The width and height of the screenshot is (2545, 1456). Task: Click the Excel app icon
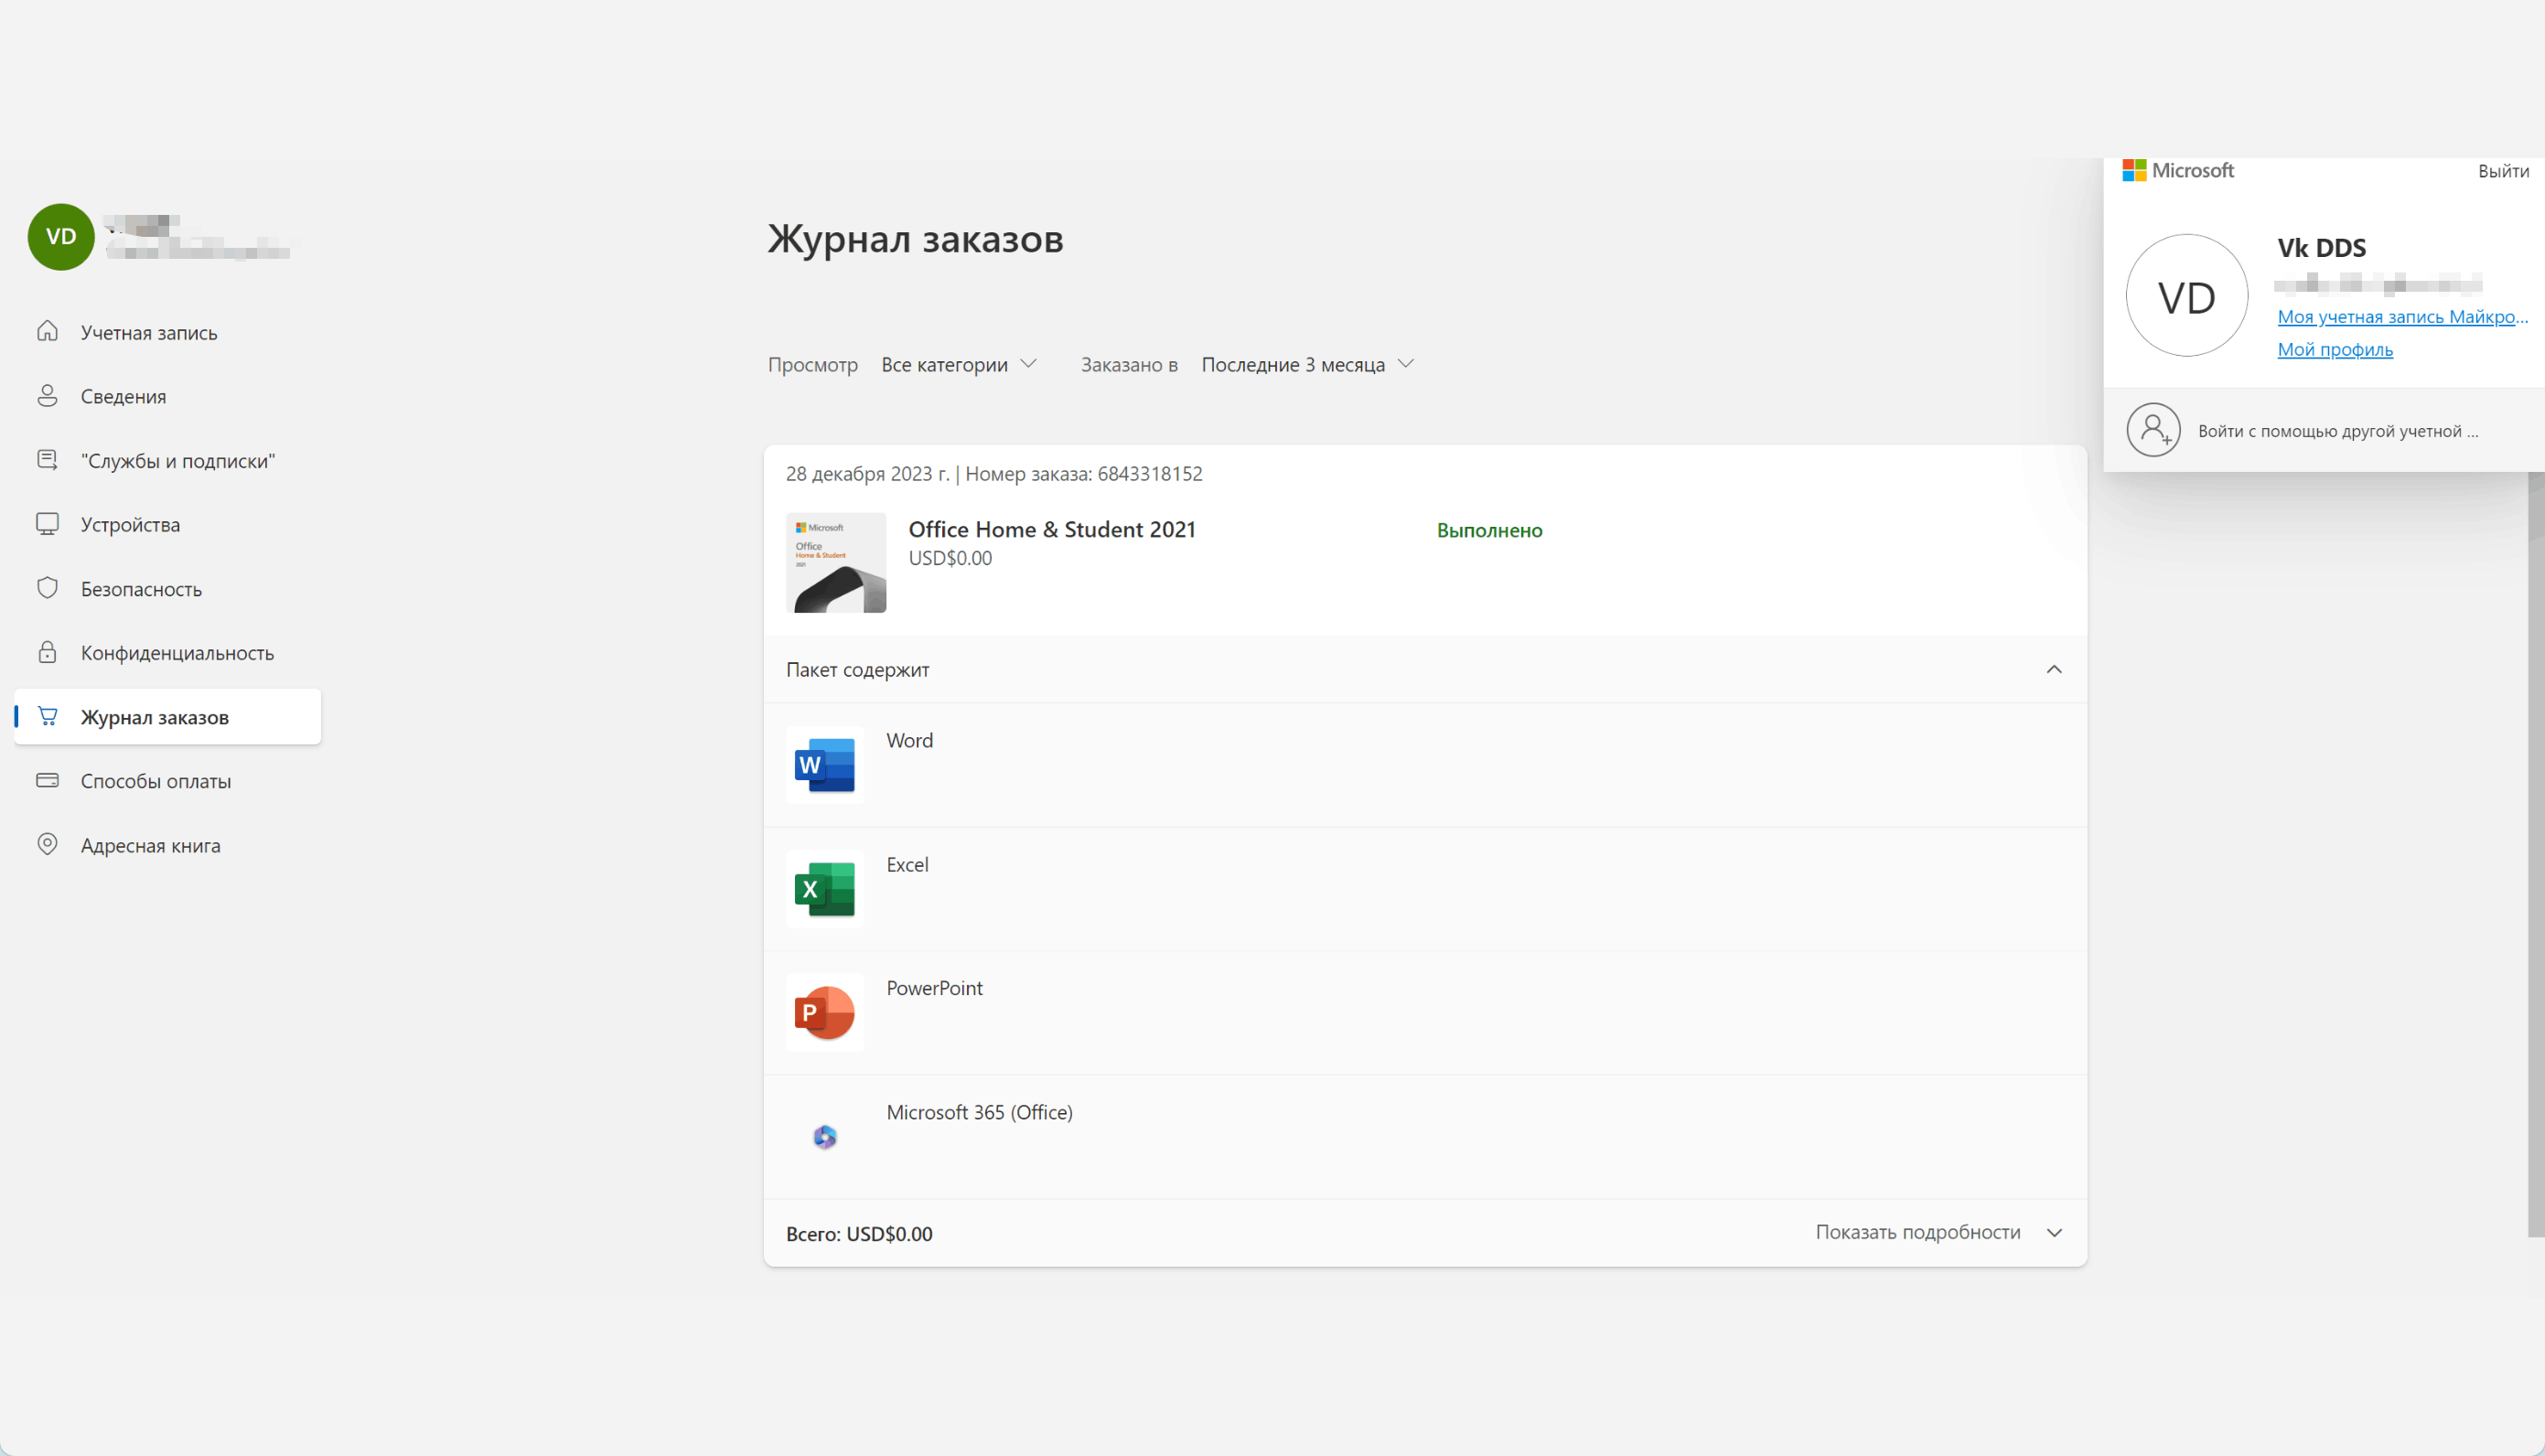pyautogui.click(x=824, y=889)
